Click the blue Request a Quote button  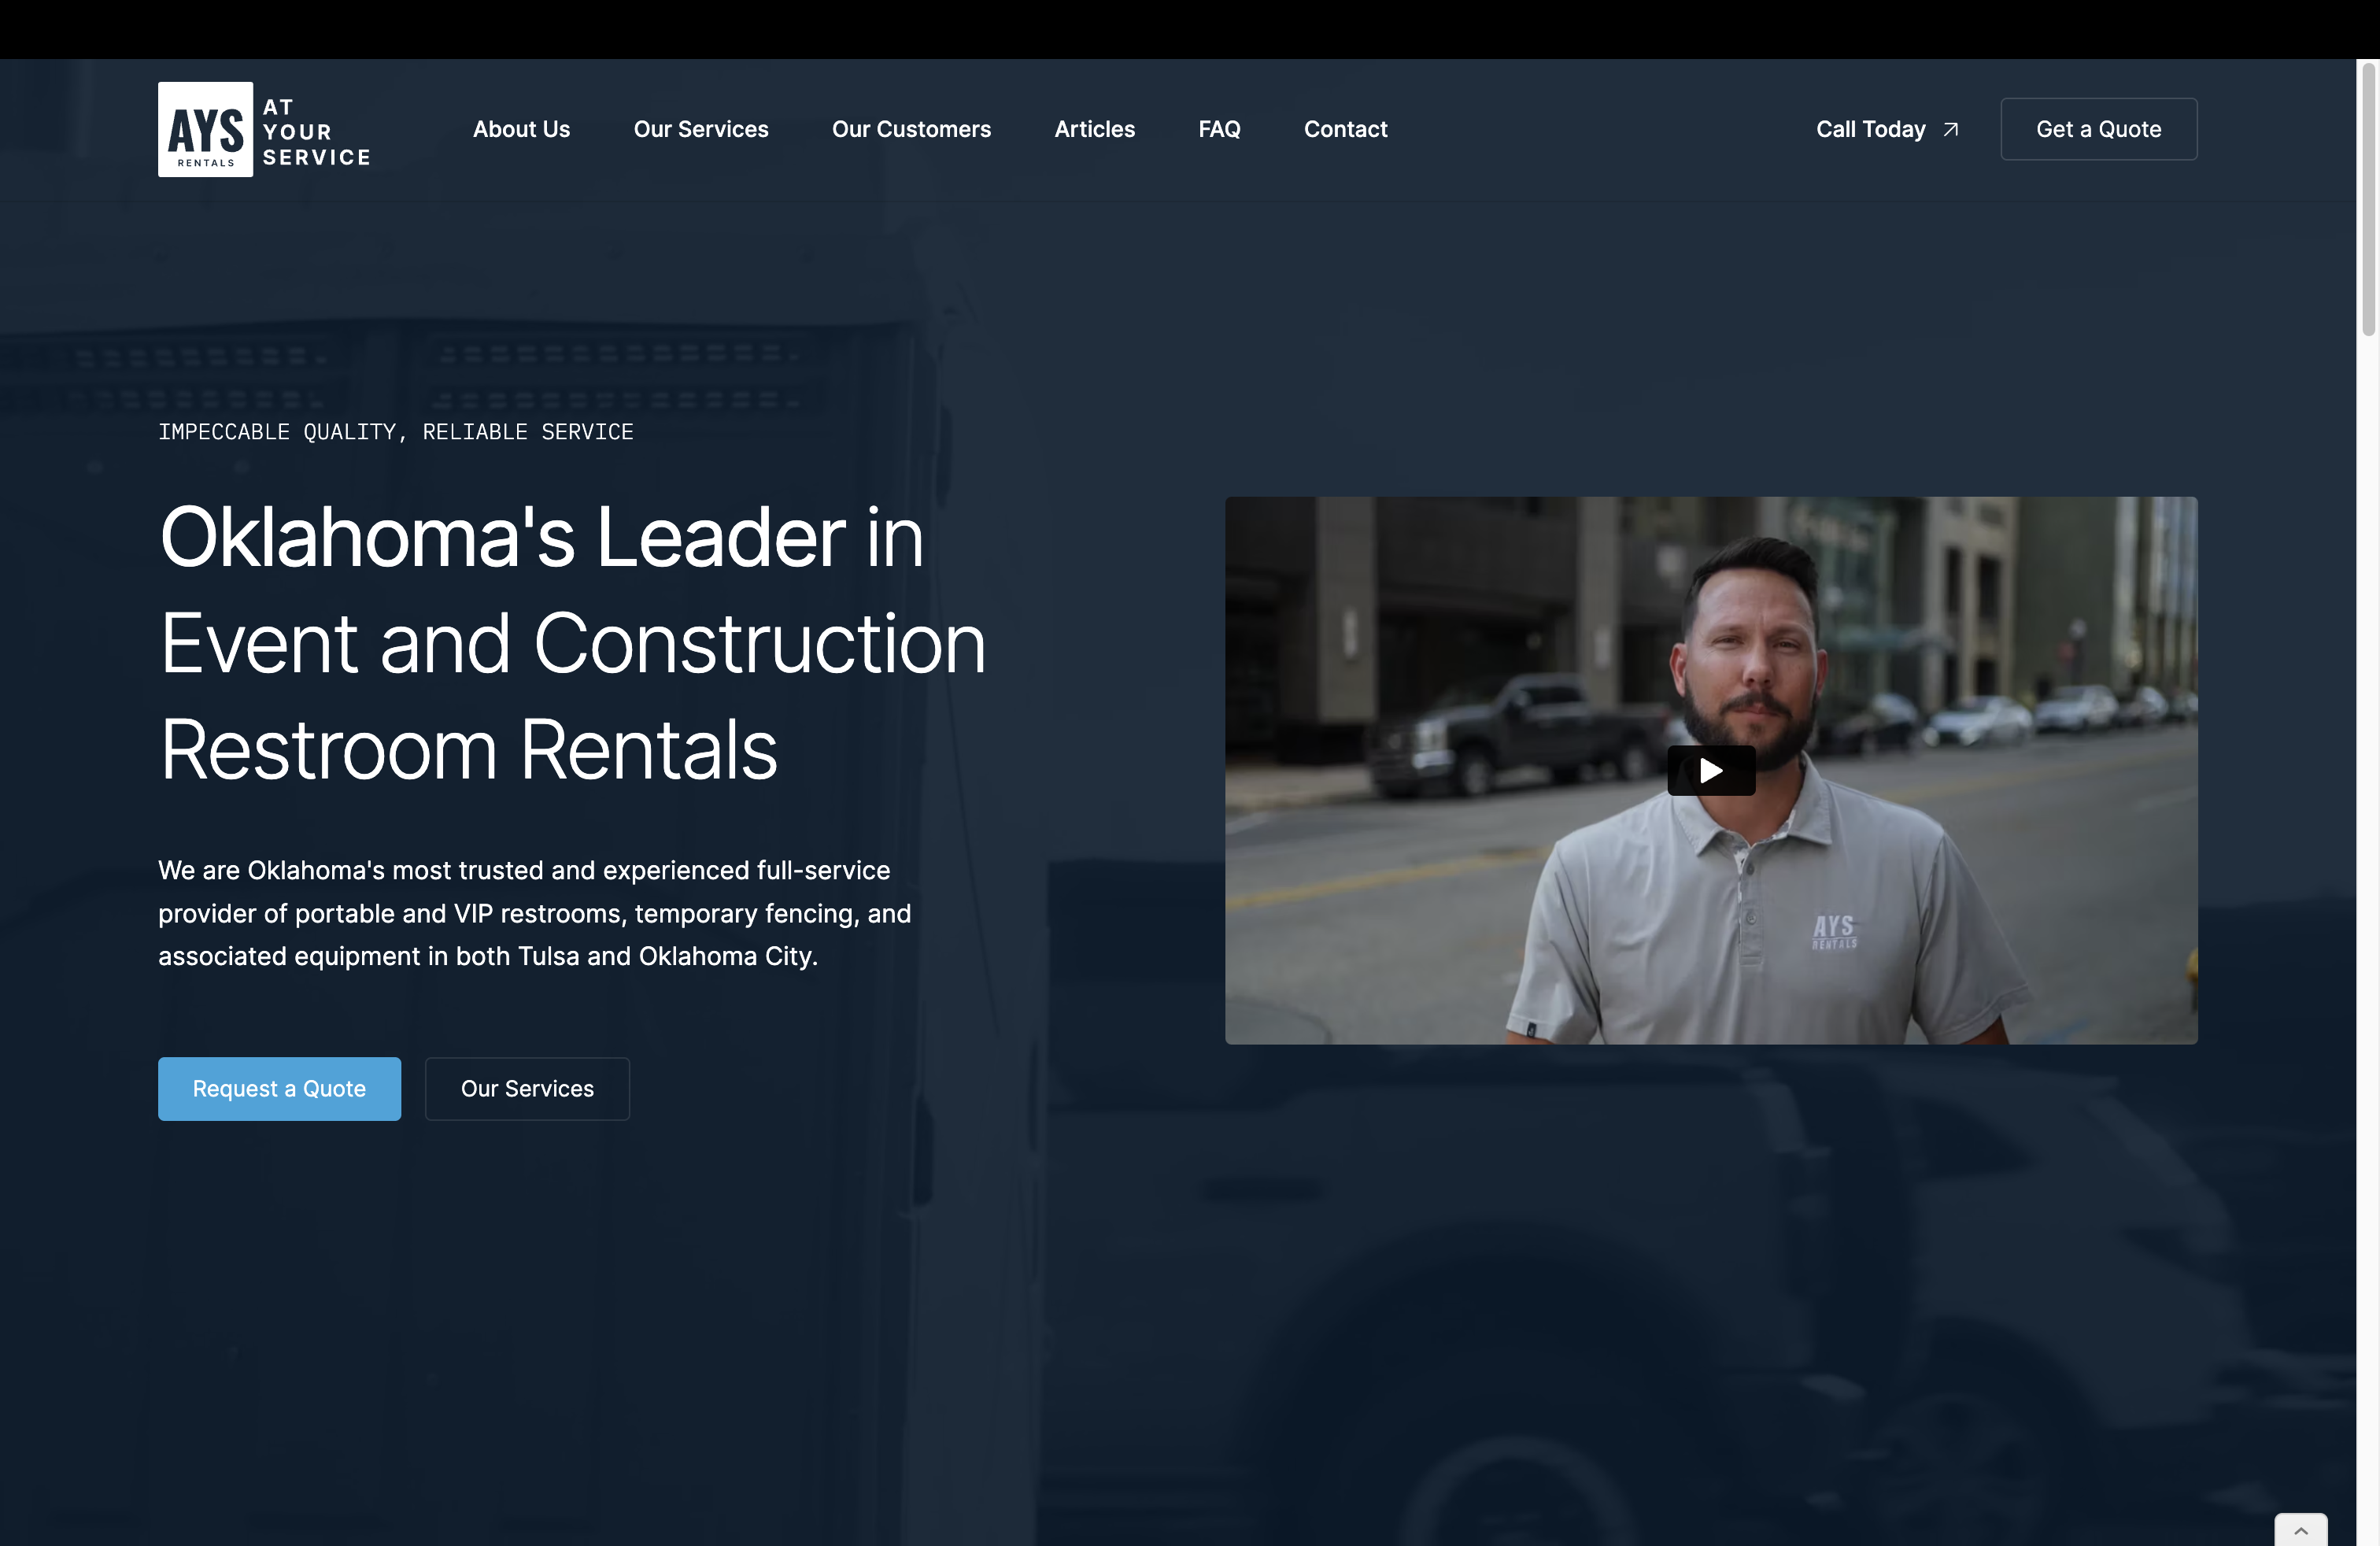(279, 1088)
